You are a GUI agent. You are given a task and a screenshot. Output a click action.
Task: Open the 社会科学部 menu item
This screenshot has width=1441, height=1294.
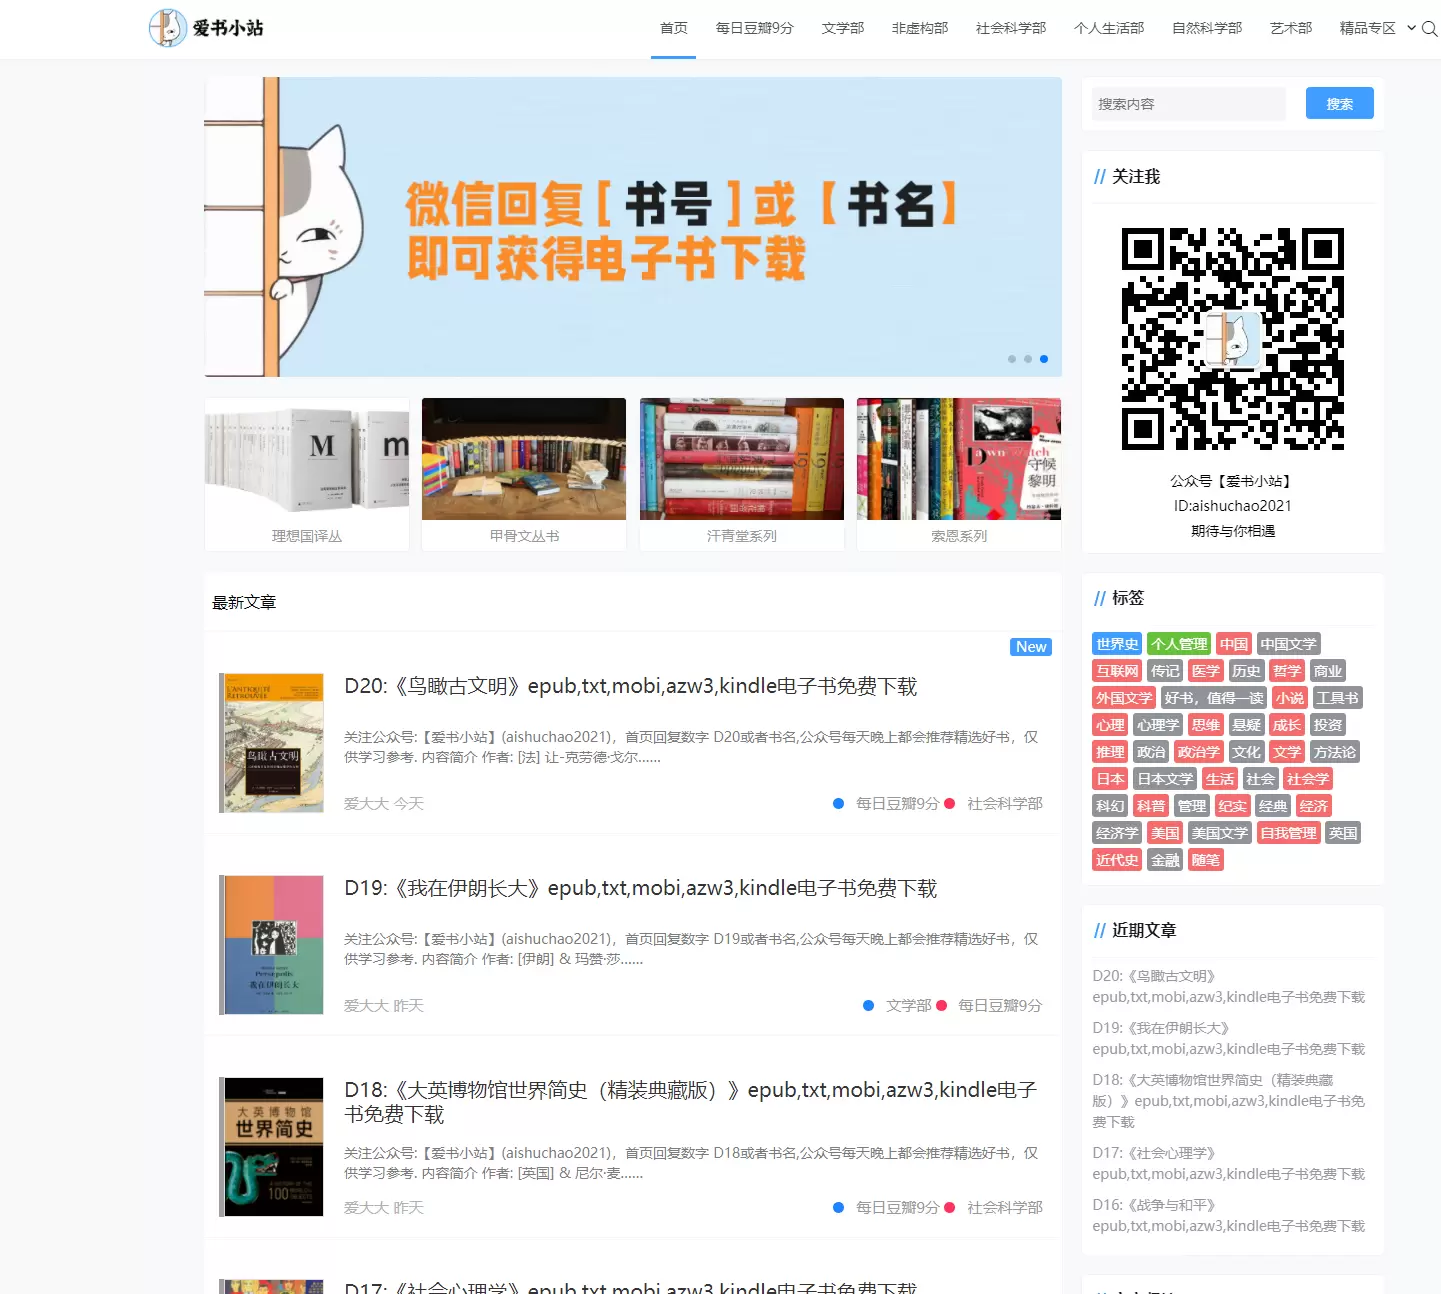pos(1010,28)
